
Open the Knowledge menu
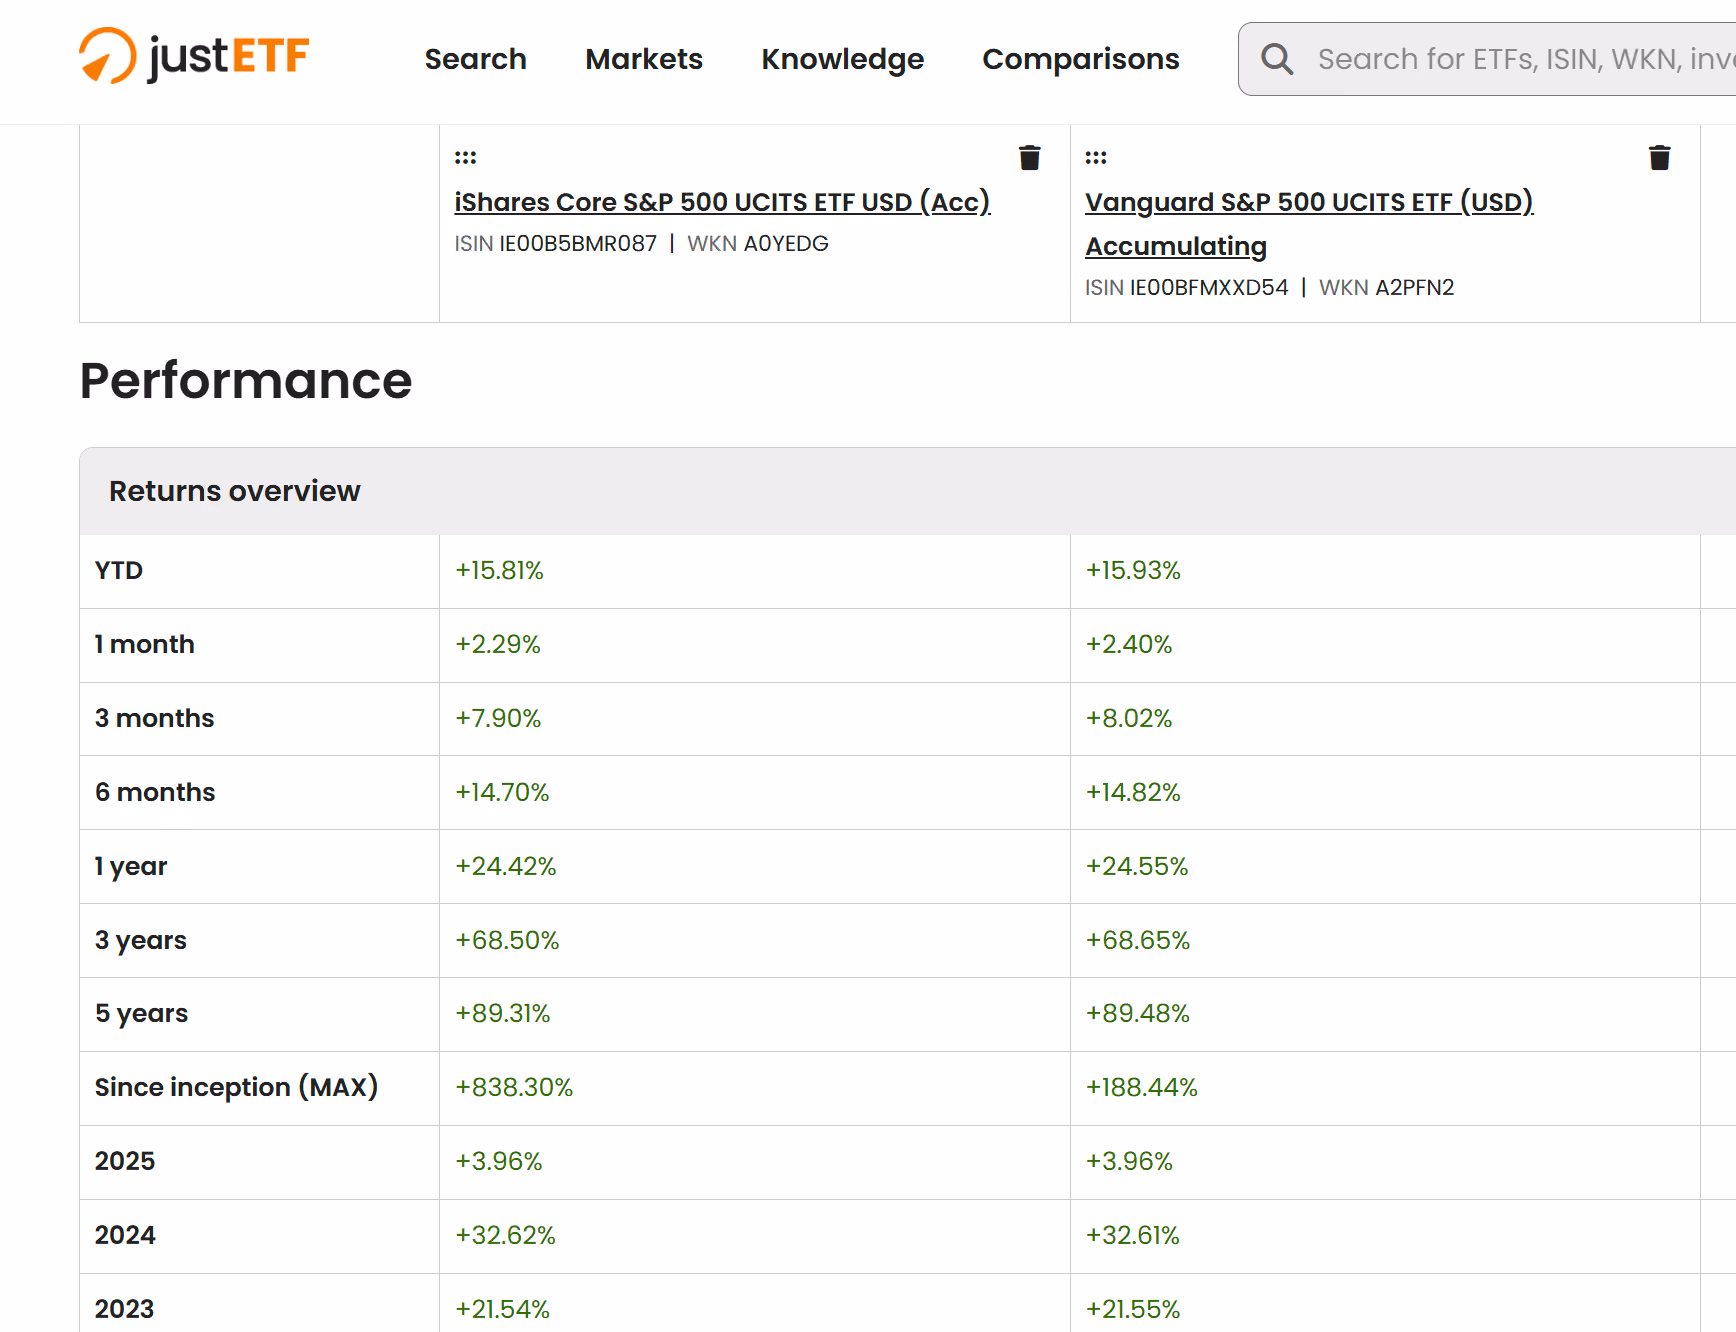click(x=842, y=59)
